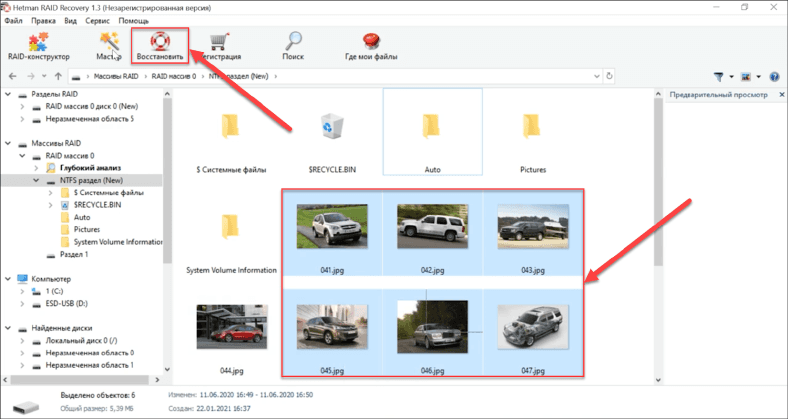Click the tree horizontal scrollbar right arrow
Screen dimensions: 788x419
(157, 380)
